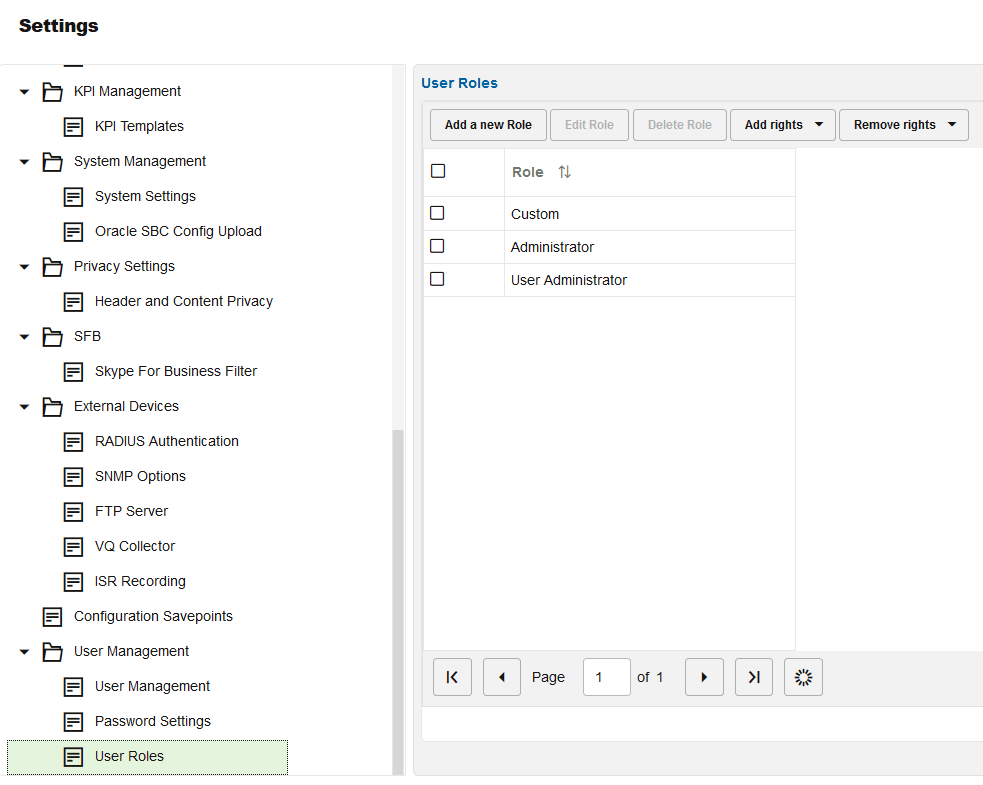Go to next page of roles
The height and width of the screenshot is (785, 983).
pos(704,677)
